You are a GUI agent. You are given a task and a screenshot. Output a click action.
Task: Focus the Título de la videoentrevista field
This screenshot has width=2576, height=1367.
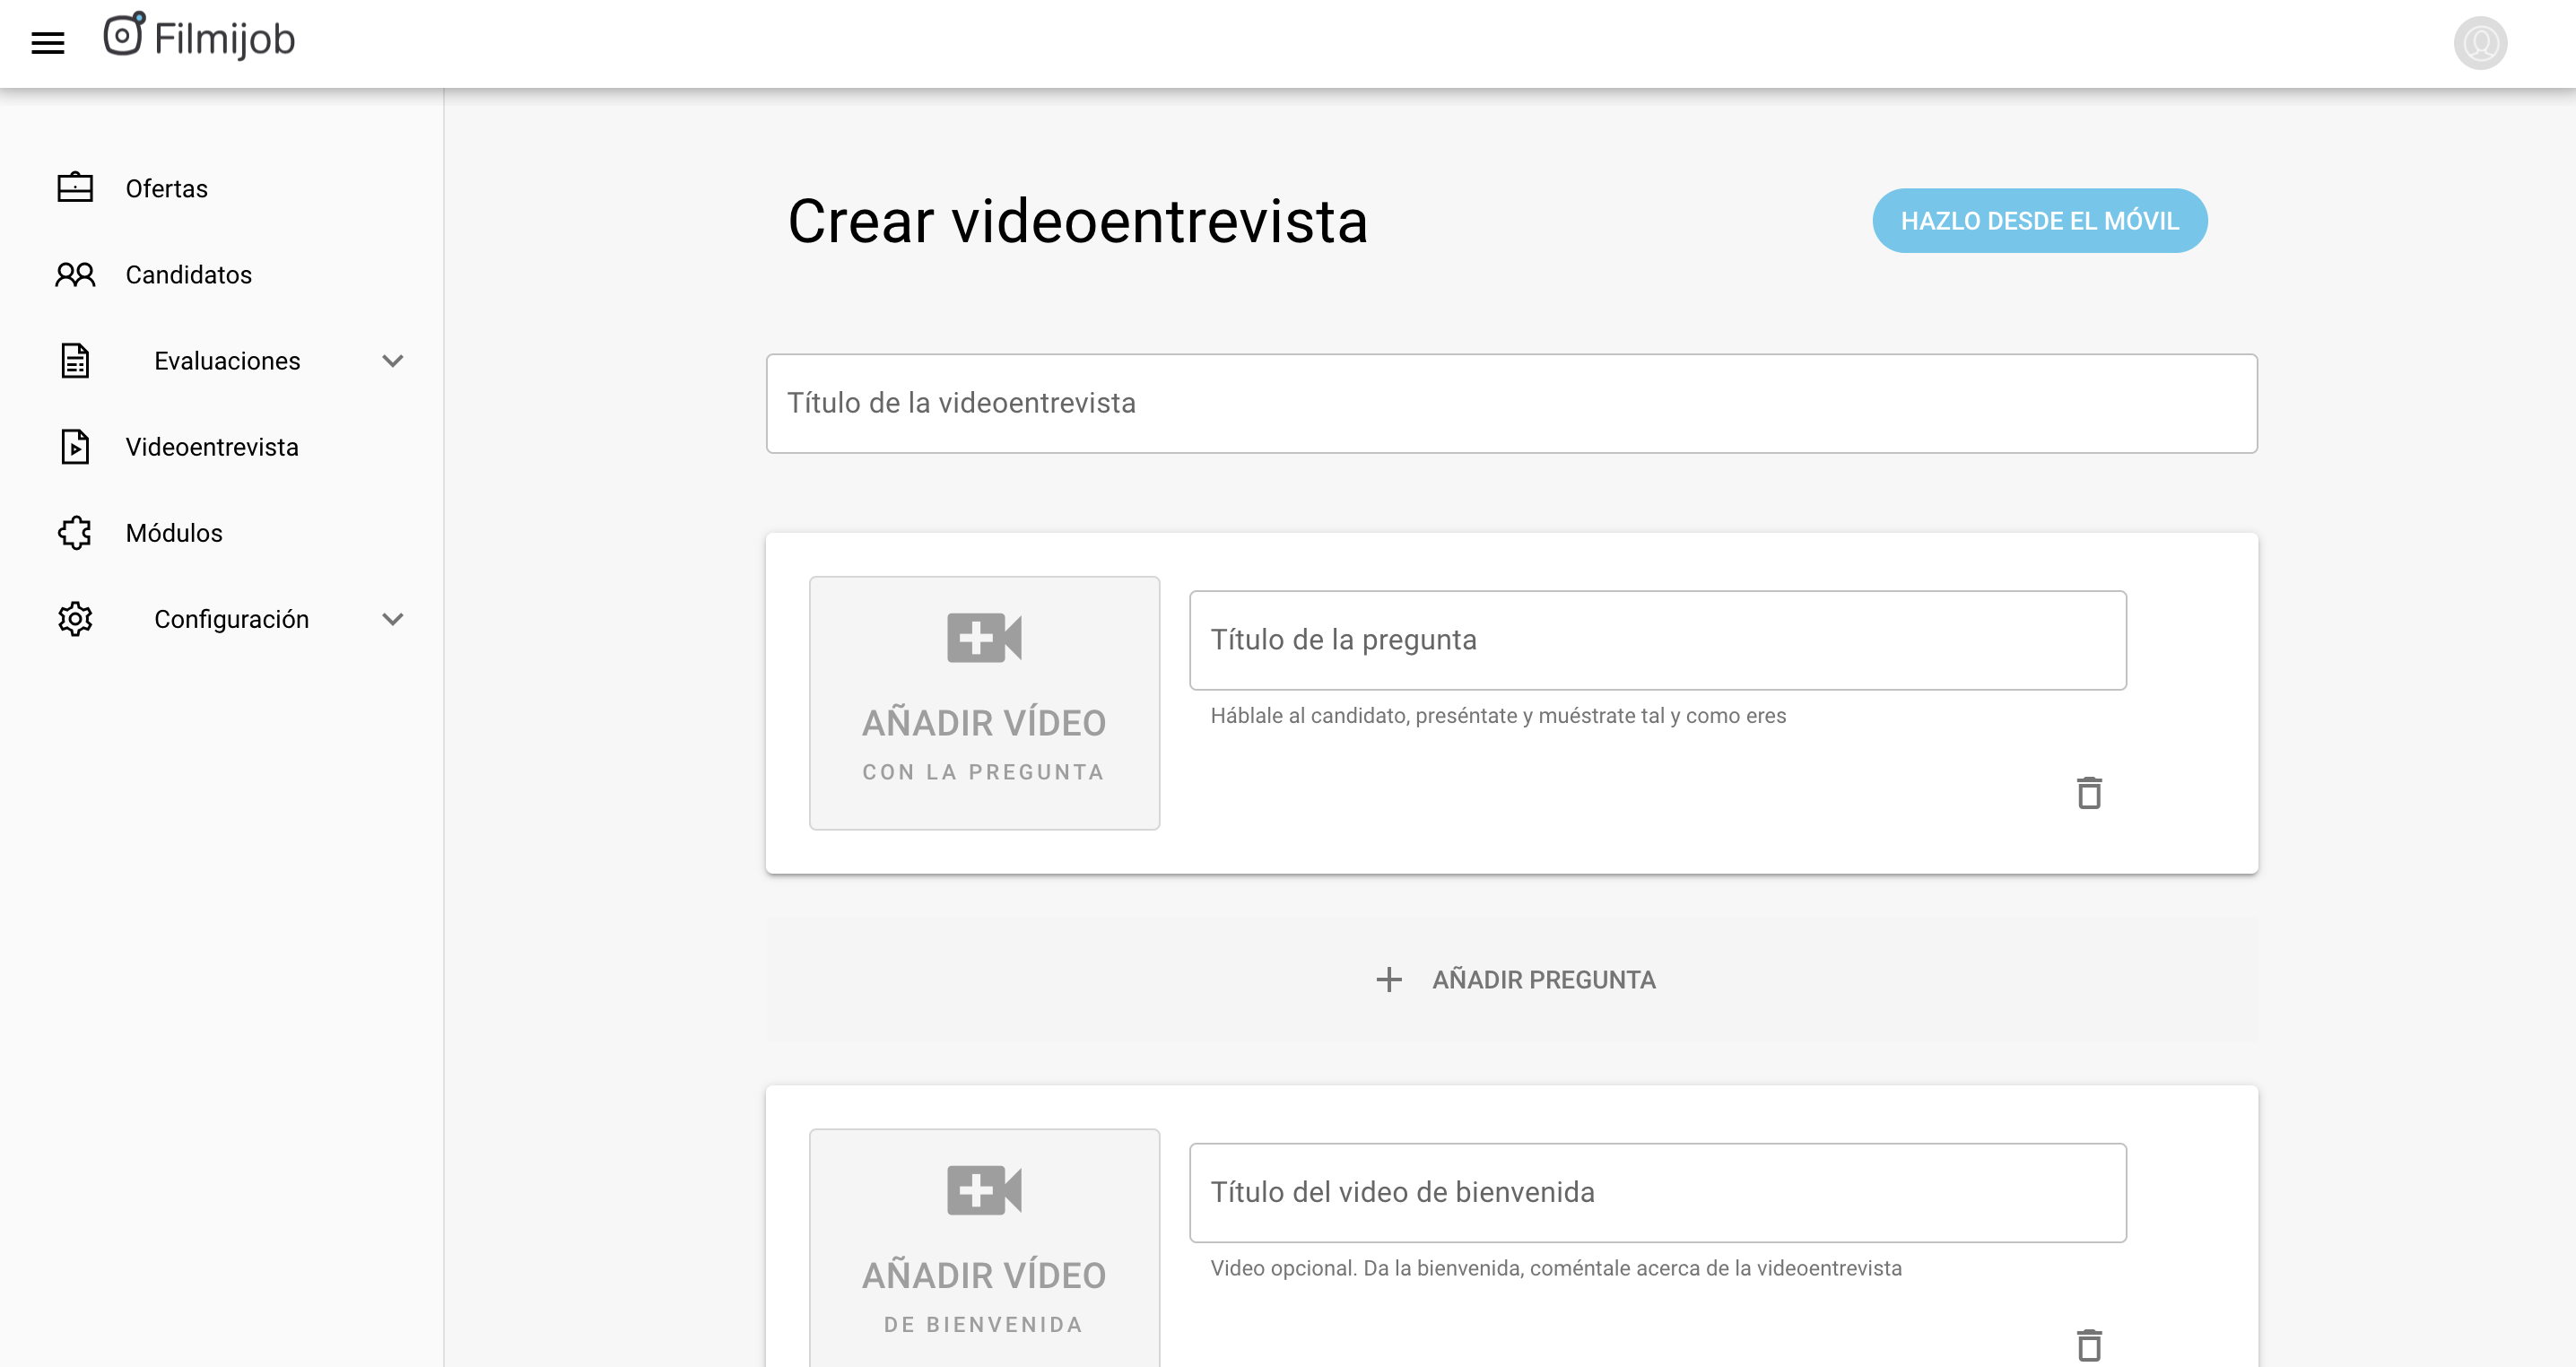pos(1511,403)
